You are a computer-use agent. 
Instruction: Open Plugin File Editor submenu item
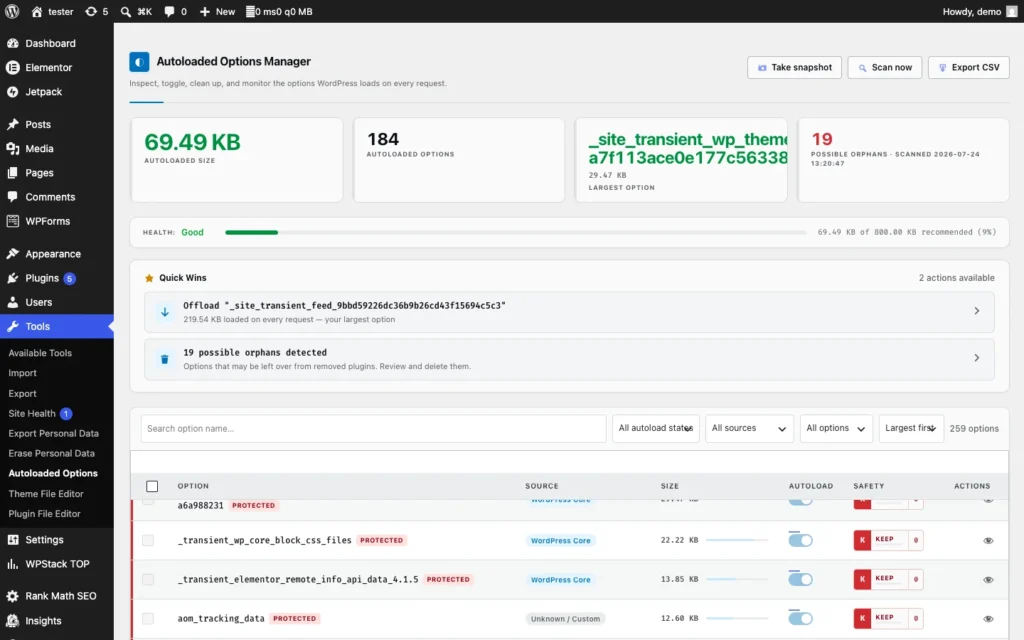point(44,513)
